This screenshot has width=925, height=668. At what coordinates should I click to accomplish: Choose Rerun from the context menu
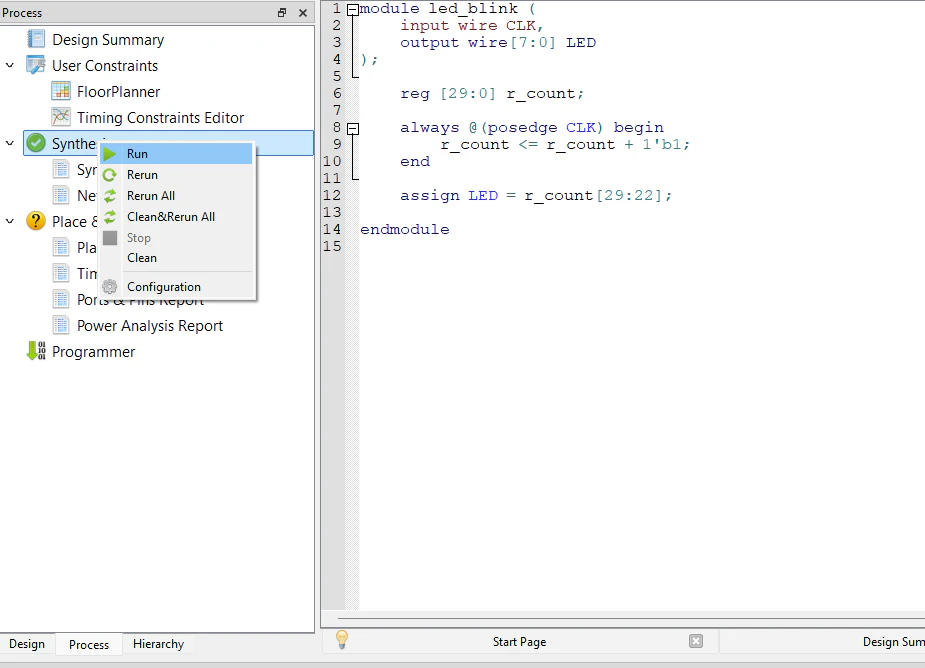pyautogui.click(x=178, y=175)
